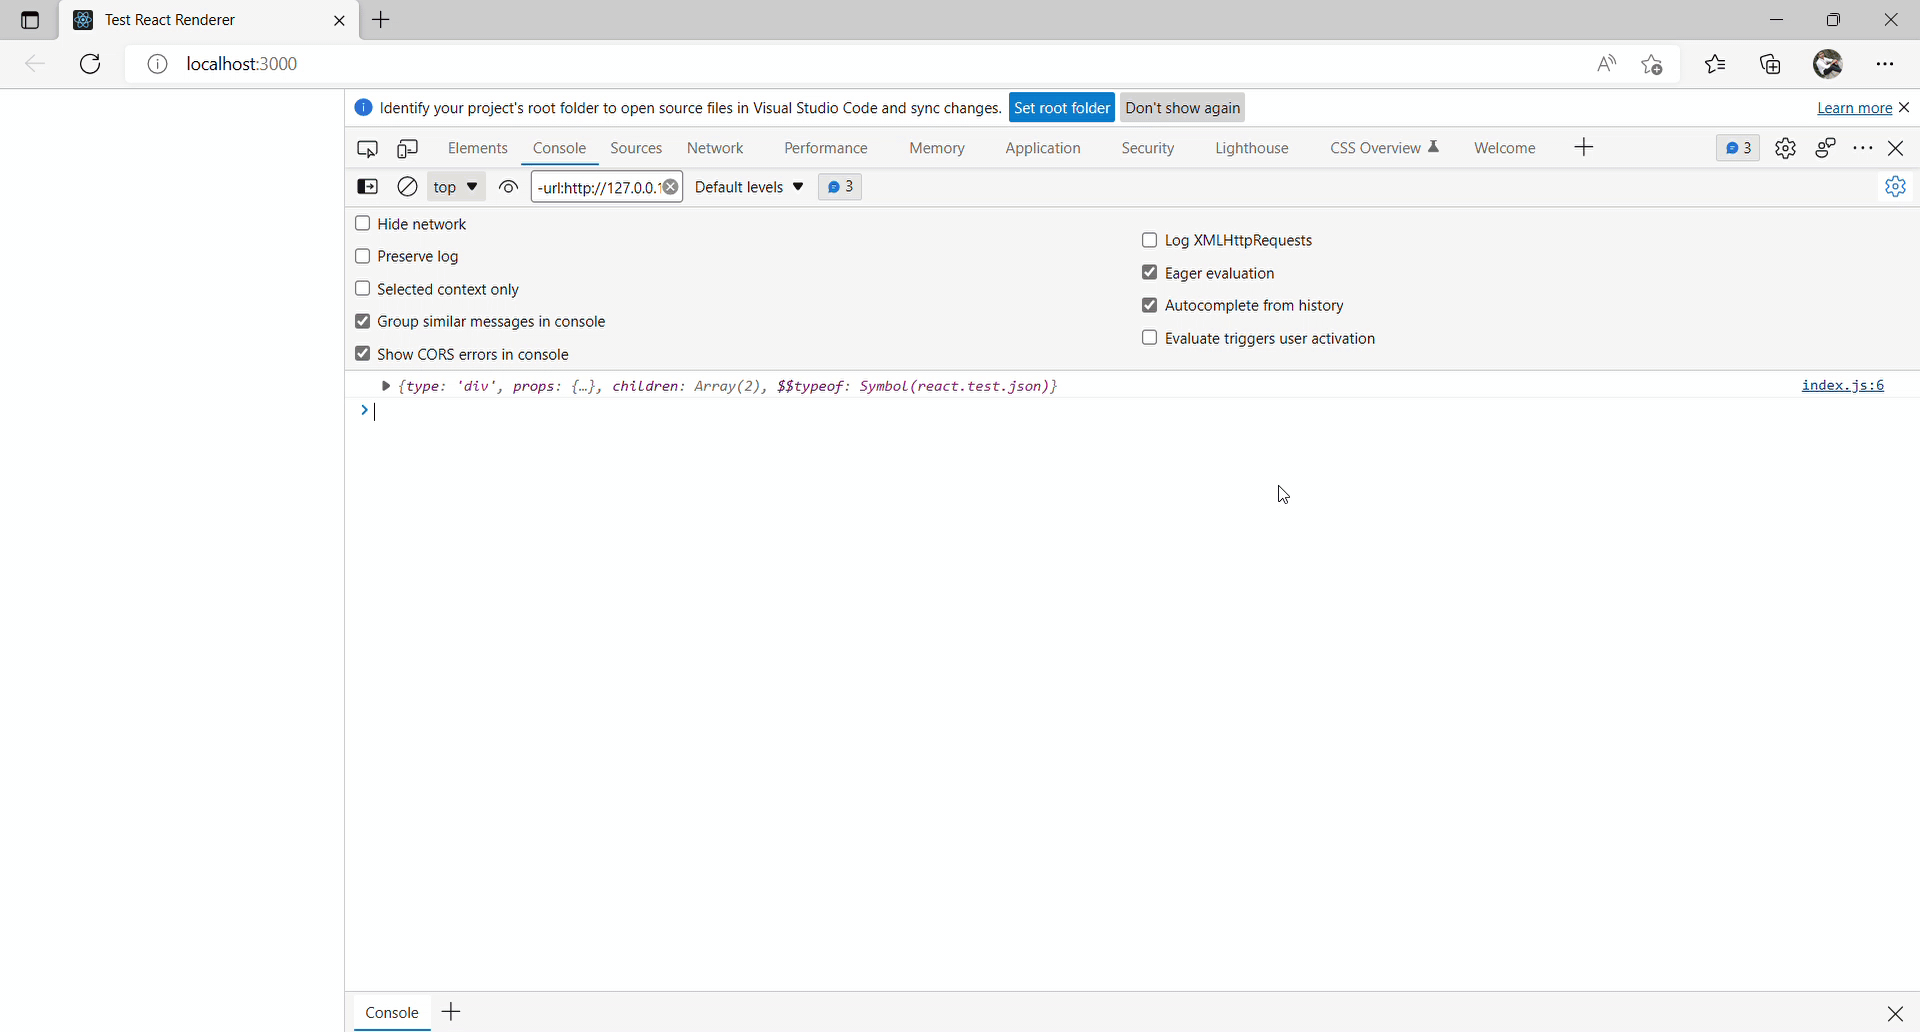Image resolution: width=1920 pixels, height=1032 pixels.
Task: Open DevTools customize ellipsis menu
Action: pos(1863,149)
